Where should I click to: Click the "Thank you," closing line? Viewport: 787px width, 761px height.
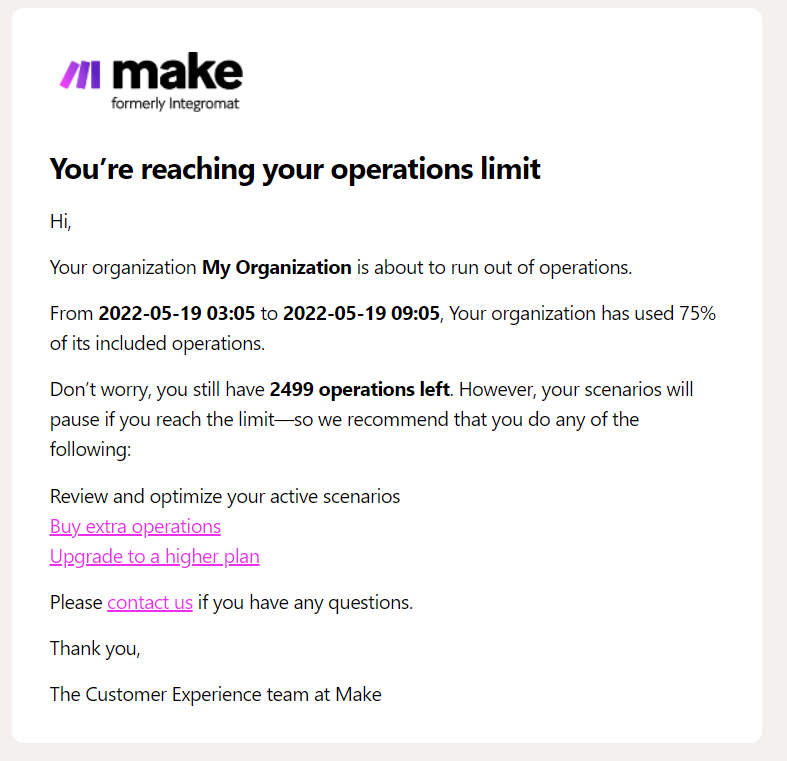(x=95, y=649)
